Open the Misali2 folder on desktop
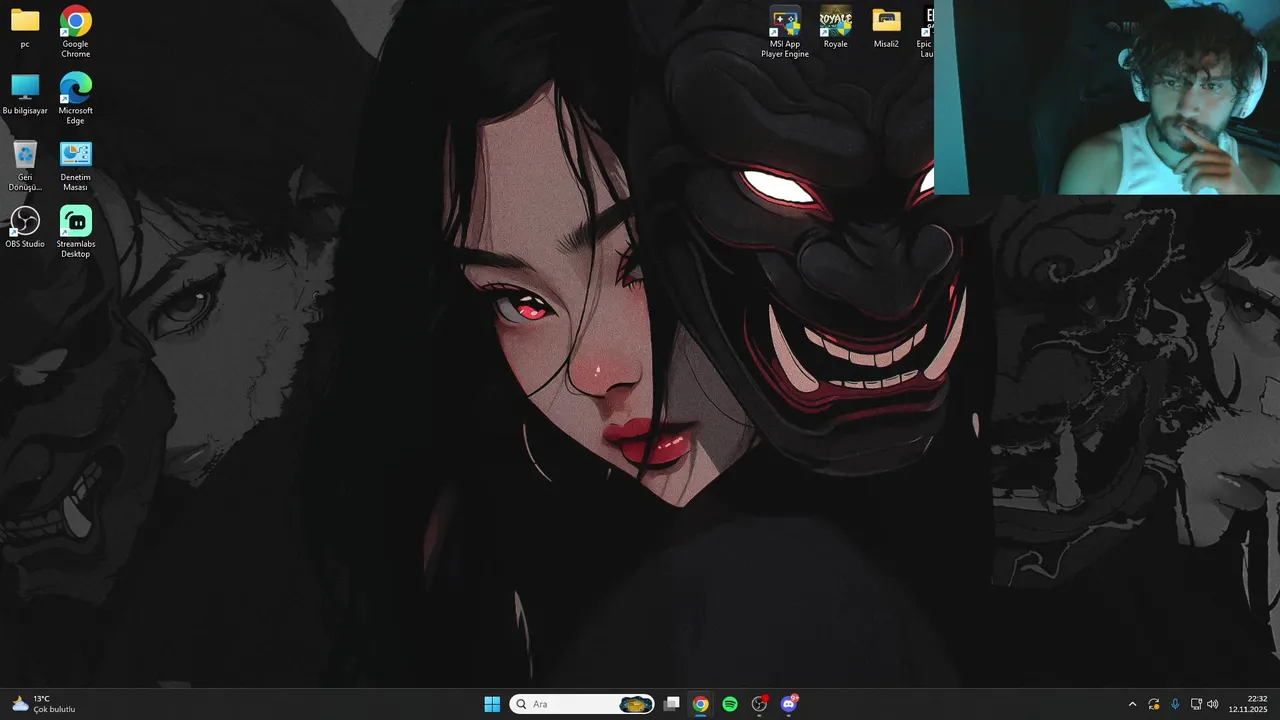The width and height of the screenshot is (1280, 720). [x=886, y=28]
